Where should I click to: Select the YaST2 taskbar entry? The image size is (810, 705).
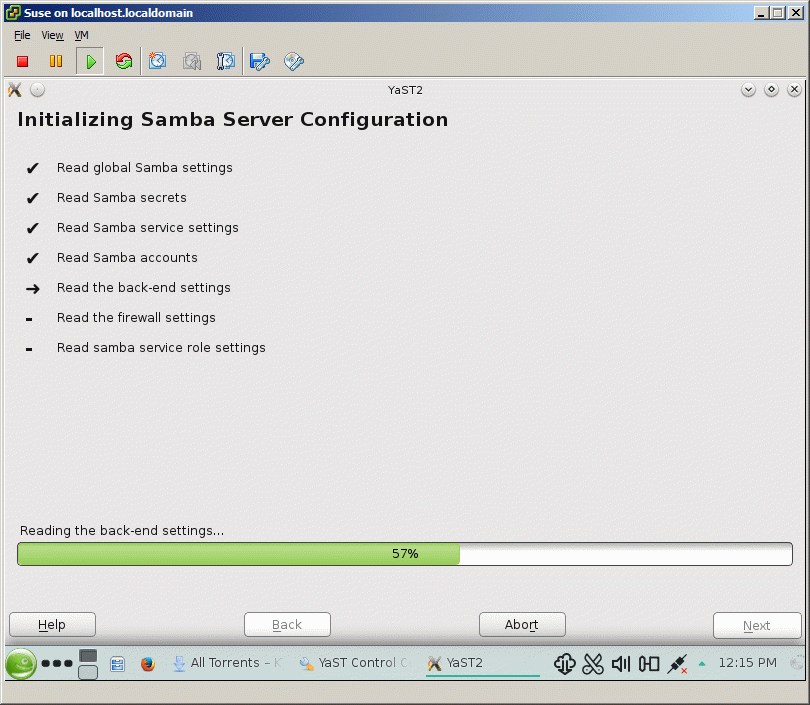[483, 663]
